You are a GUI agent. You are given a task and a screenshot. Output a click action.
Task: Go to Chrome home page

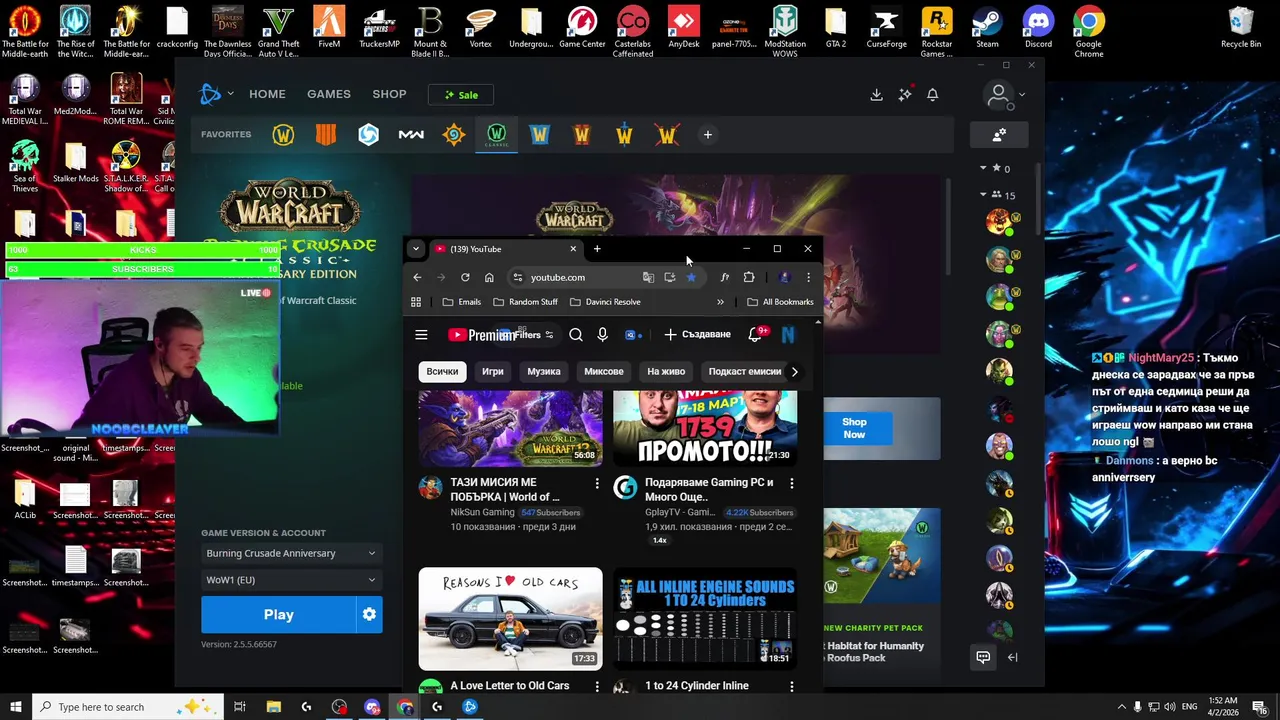[x=489, y=277]
